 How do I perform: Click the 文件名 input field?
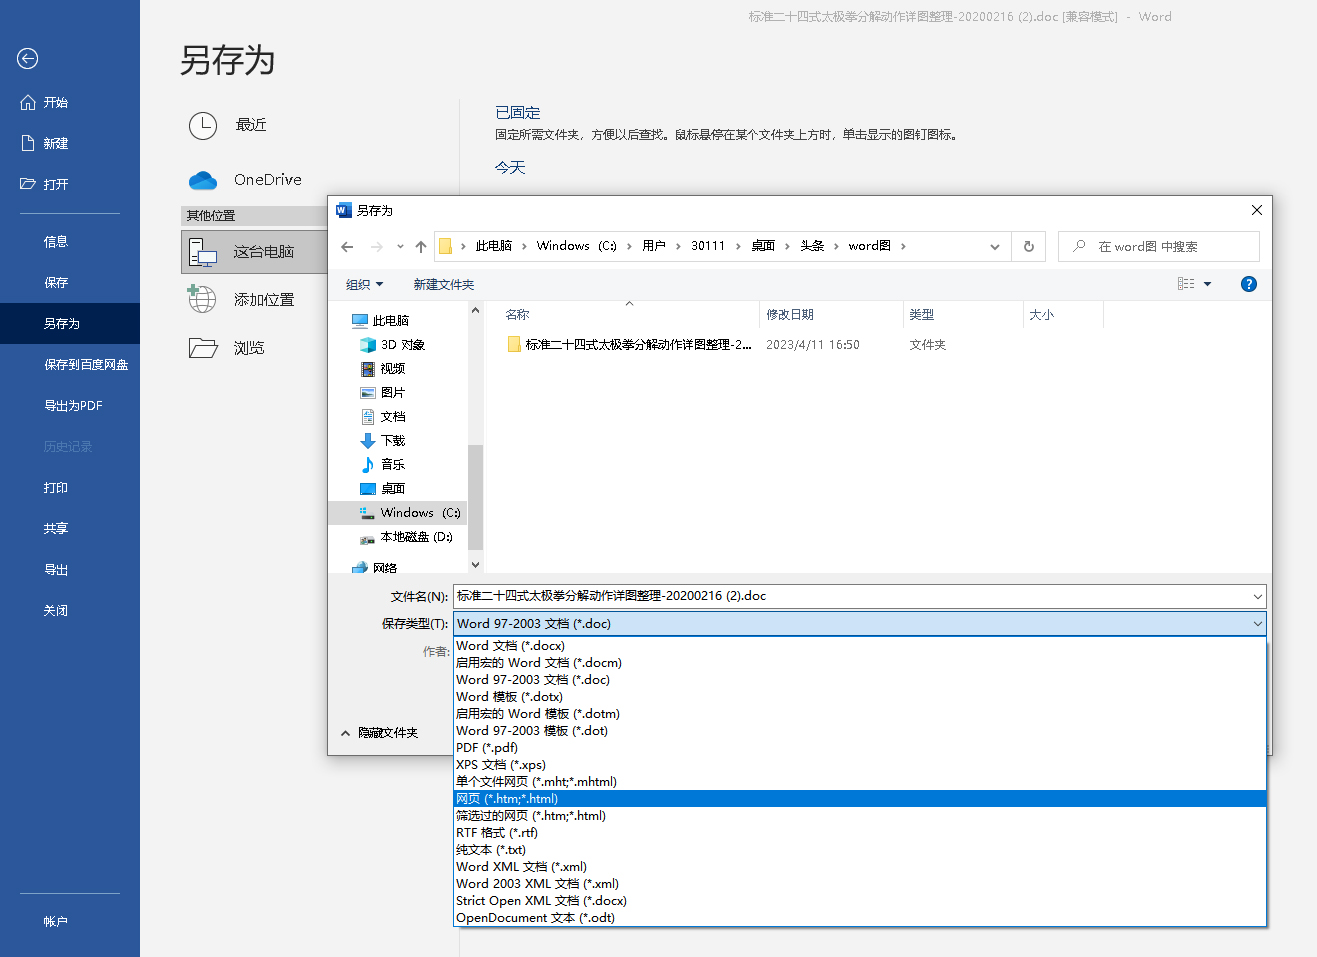click(860, 596)
